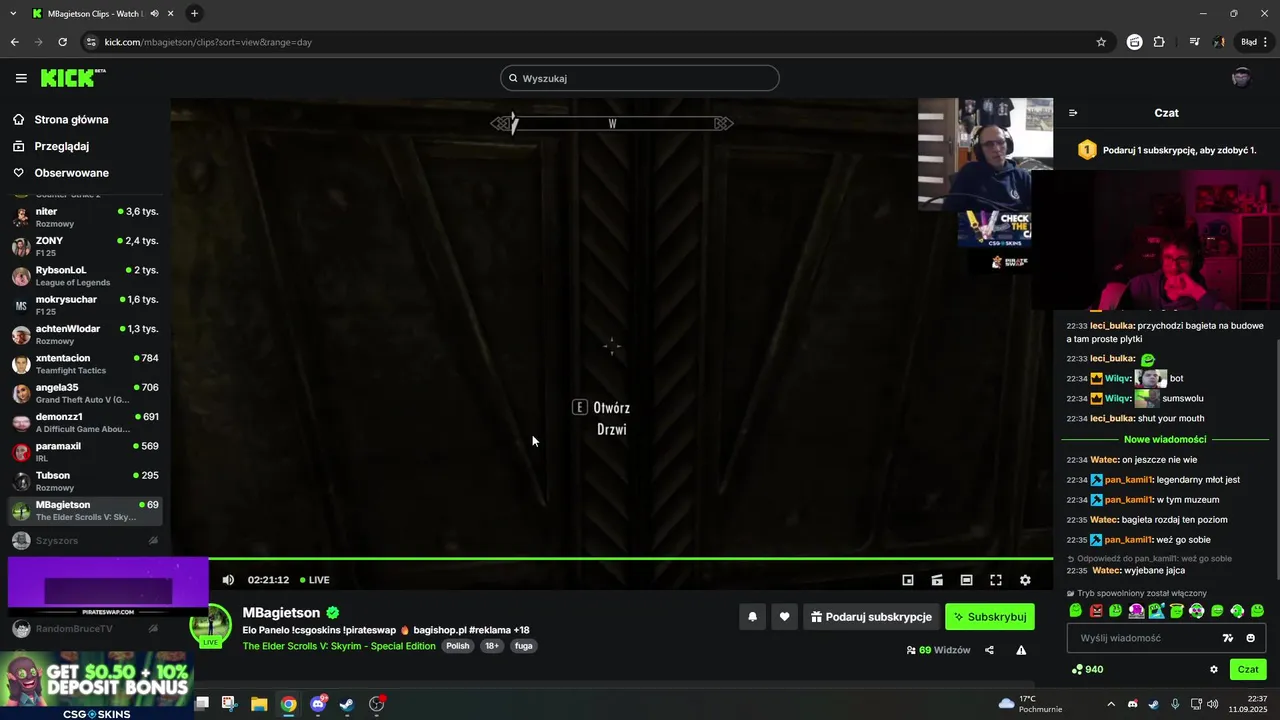This screenshot has height=720, width=1280.
Task: Select MBagietson channel in sidebar
Action: 84,510
